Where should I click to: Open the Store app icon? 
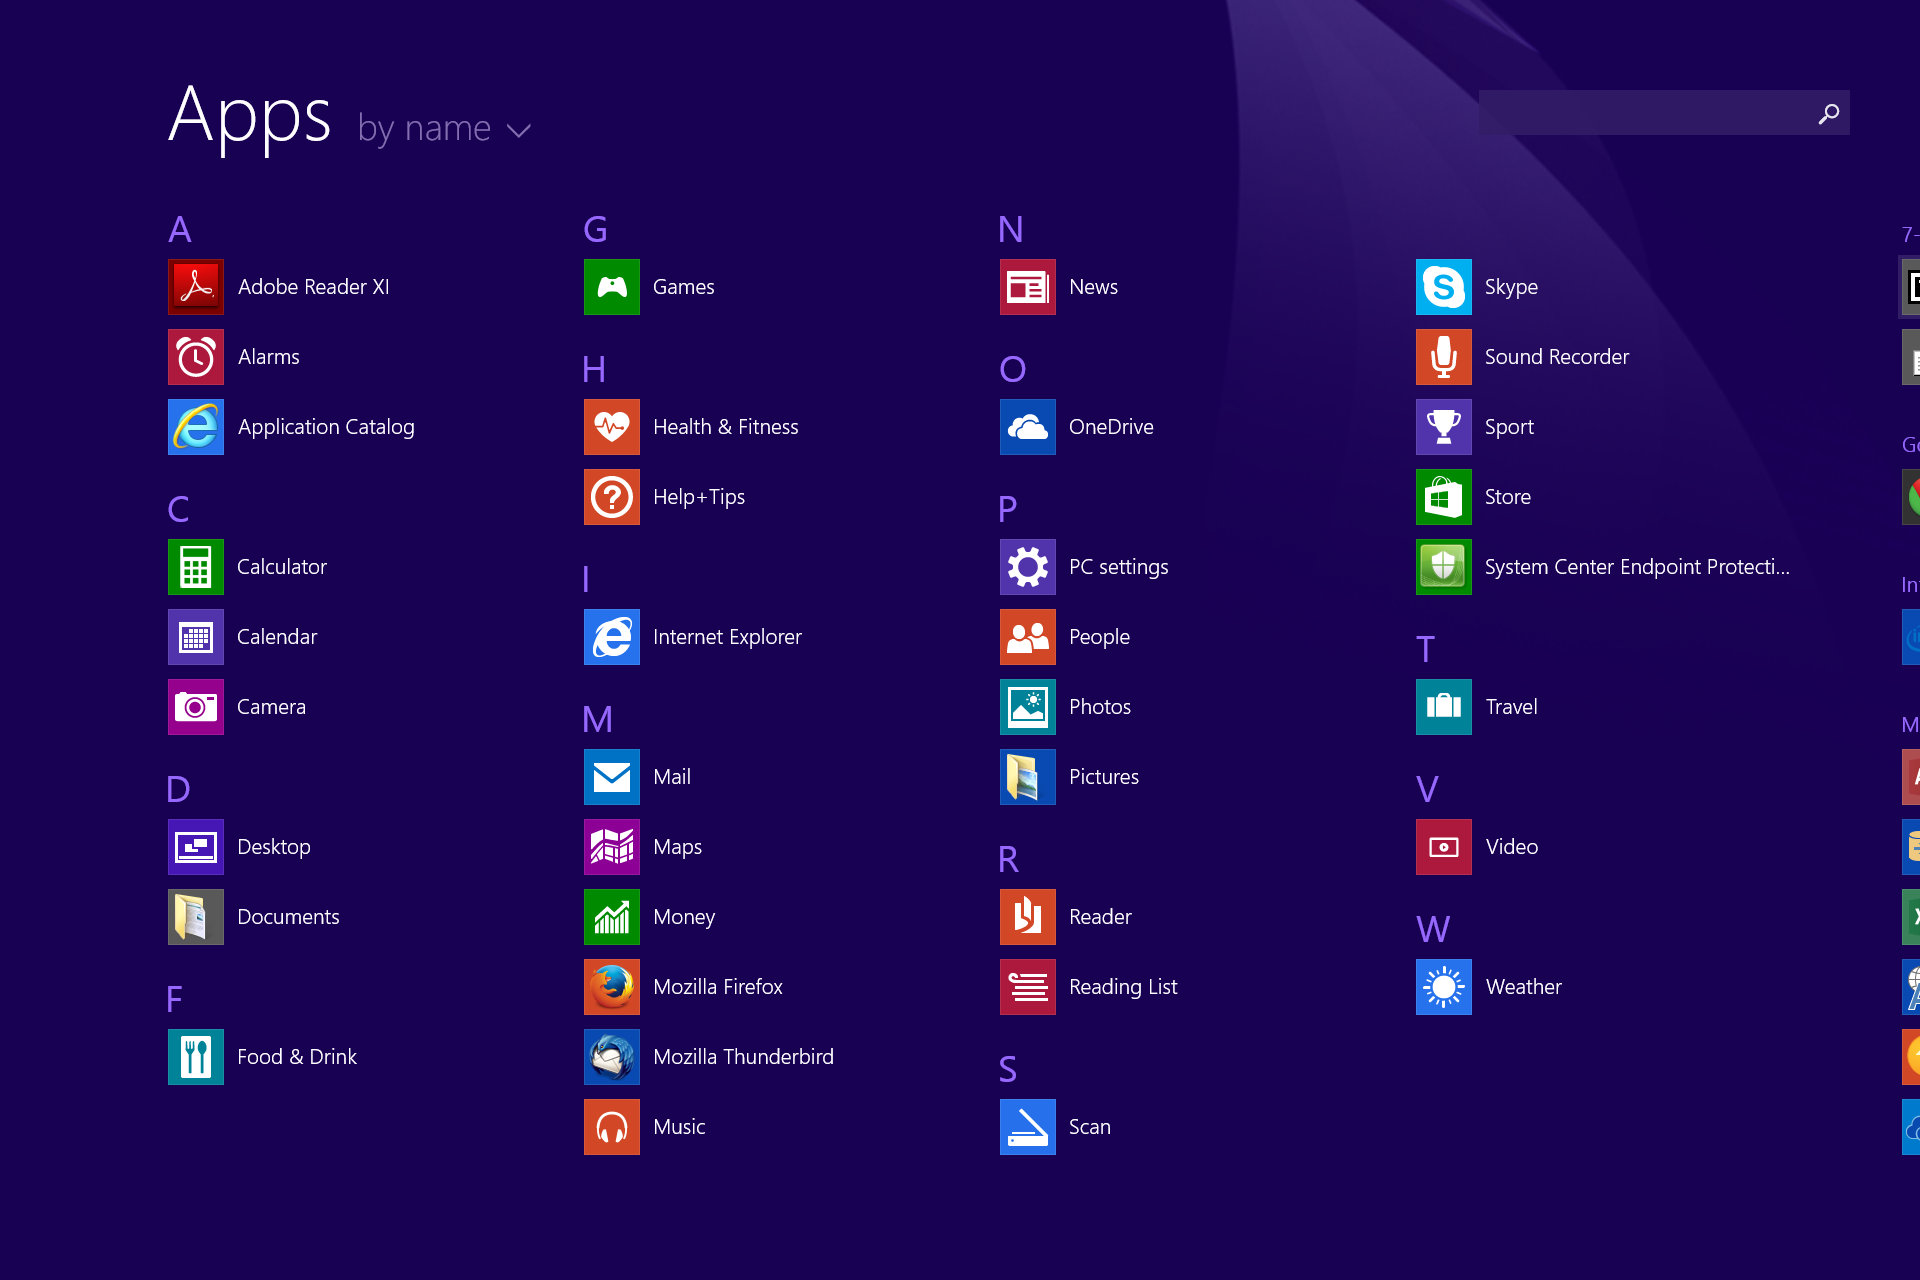click(1444, 497)
